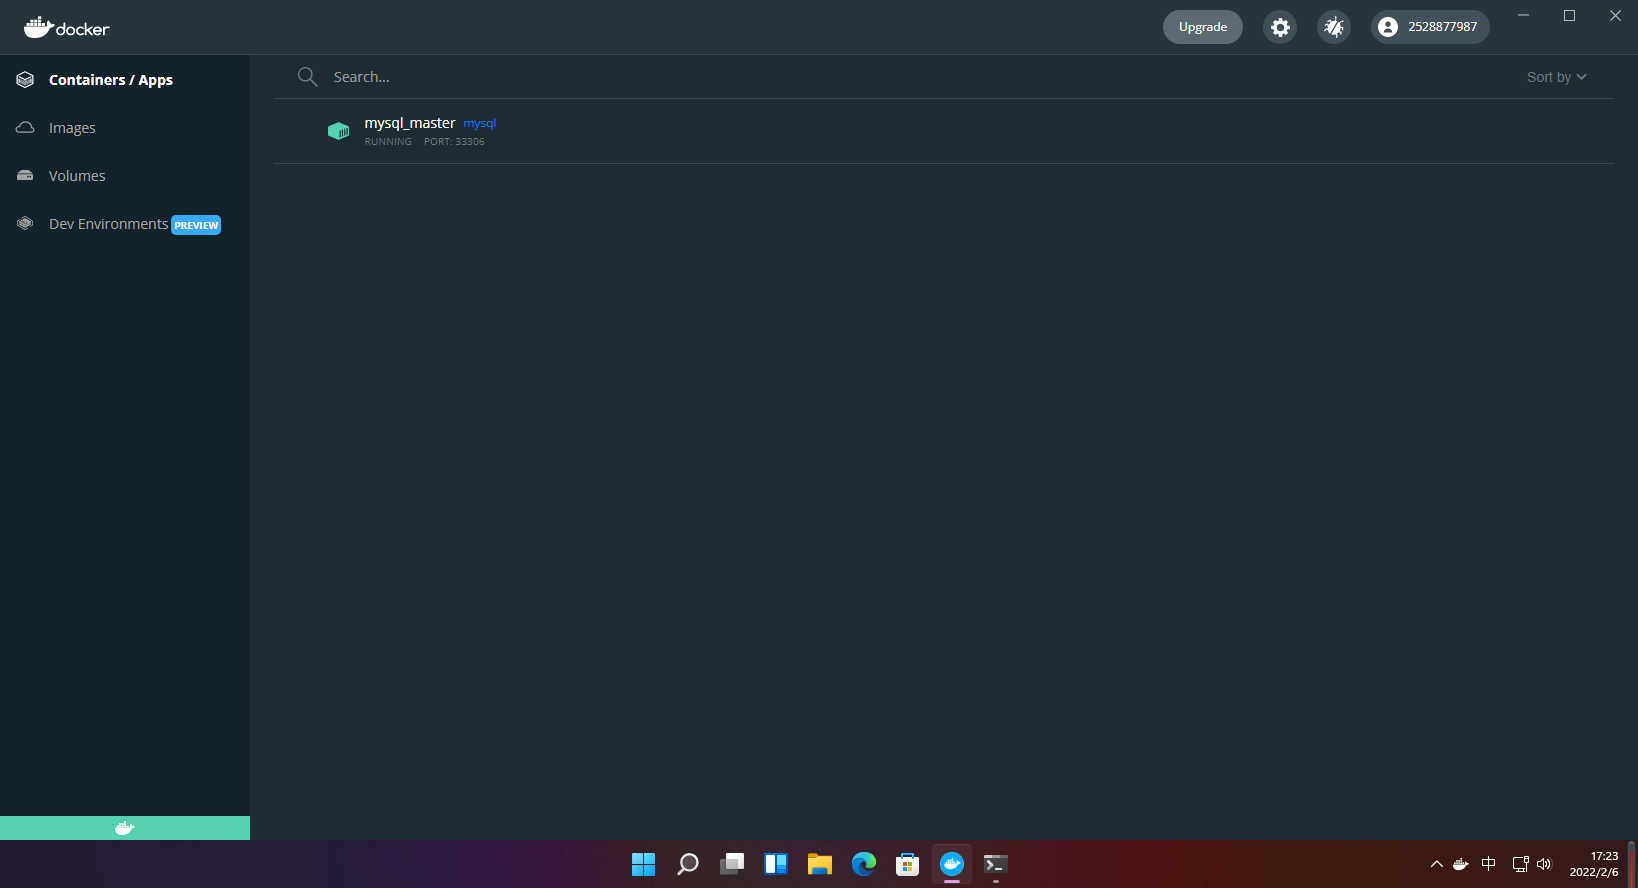Screen dimensions: 1638x888
Task: Maximize the Docker Desktop window
Action: [x=1570, y=15]
